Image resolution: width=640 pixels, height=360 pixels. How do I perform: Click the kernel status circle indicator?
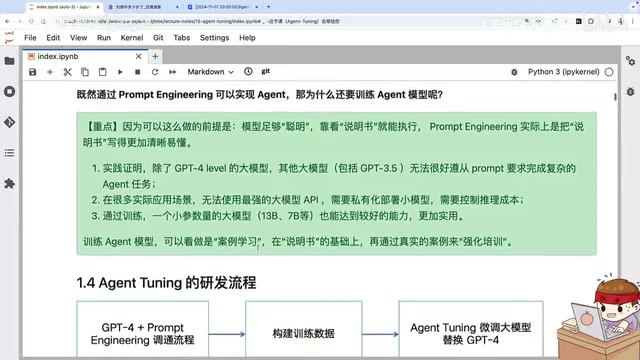[x=609, y=72]
